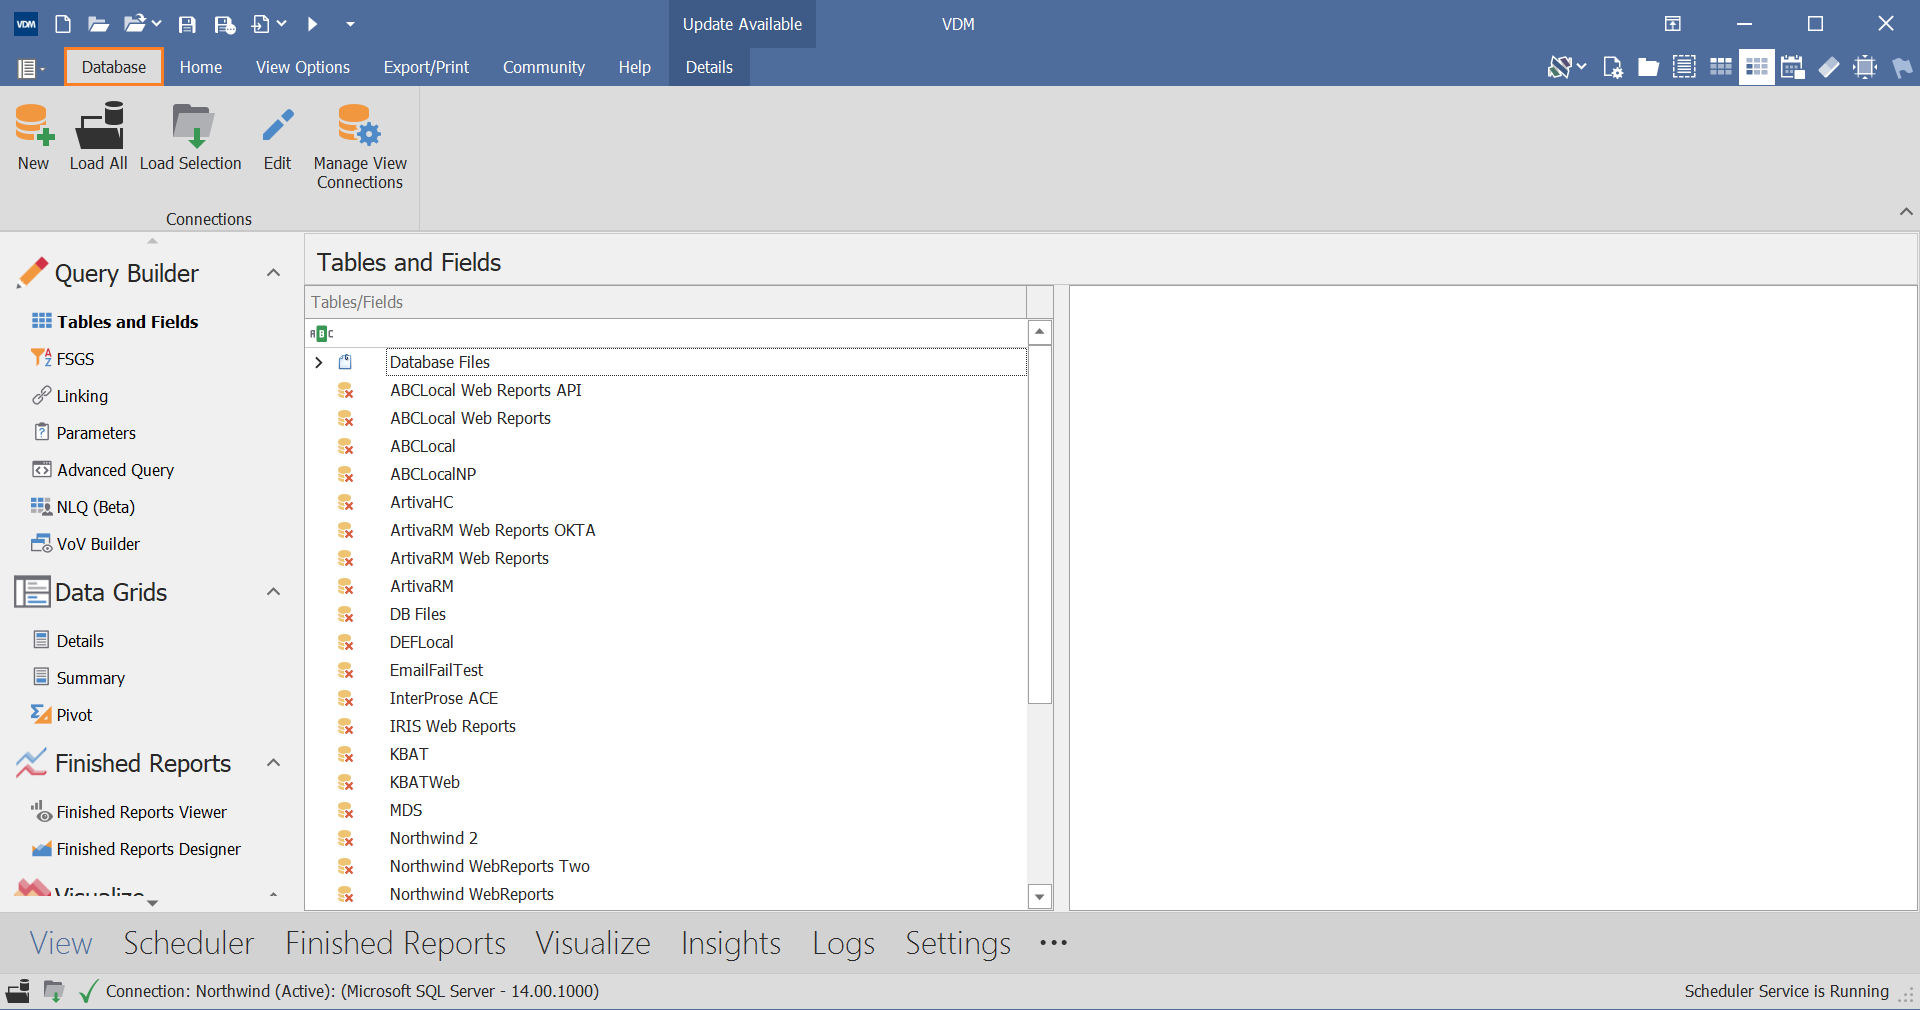
Task: Click the flag icon at top-right
Action: [x=1902, y=67]
